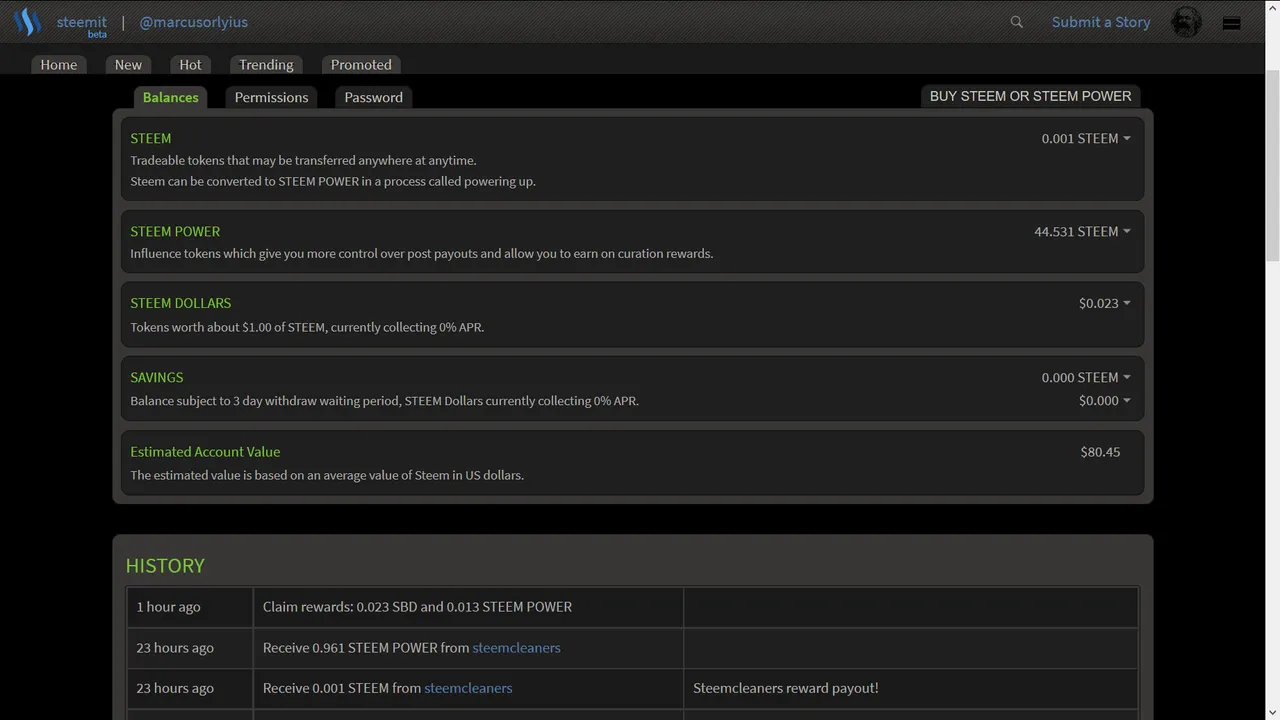Open the savings 0.000 STEEM dropdown
1280x720 pixels.
pos(1086,377)
